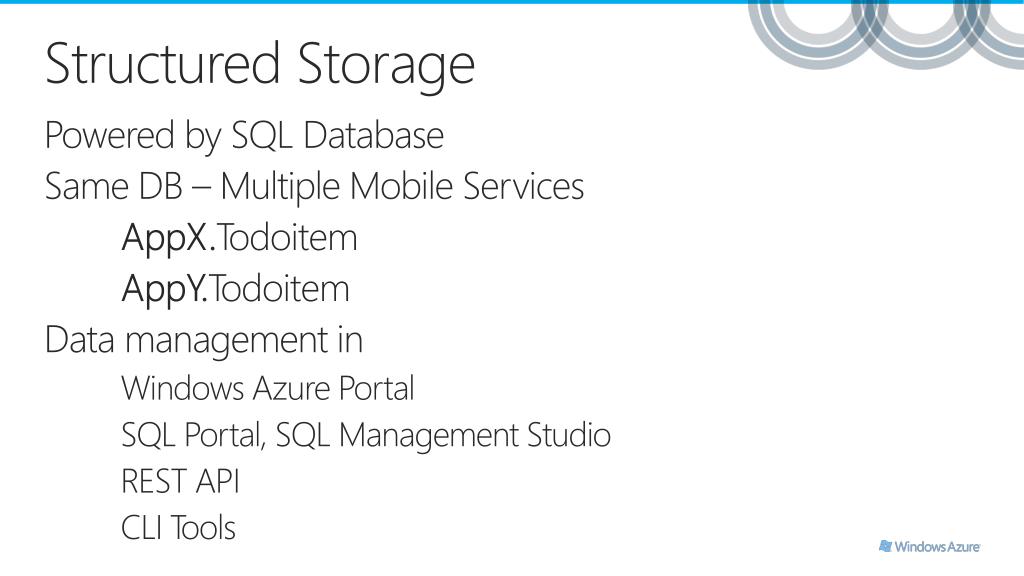
Task: Select the Structured Storage title
Action: 260,64
